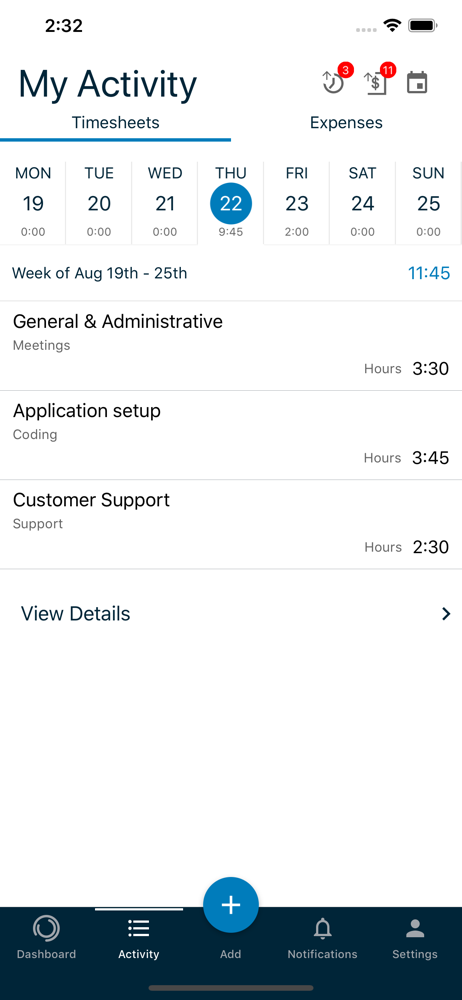Select Monday 19 in week strip

pos(33,202)
